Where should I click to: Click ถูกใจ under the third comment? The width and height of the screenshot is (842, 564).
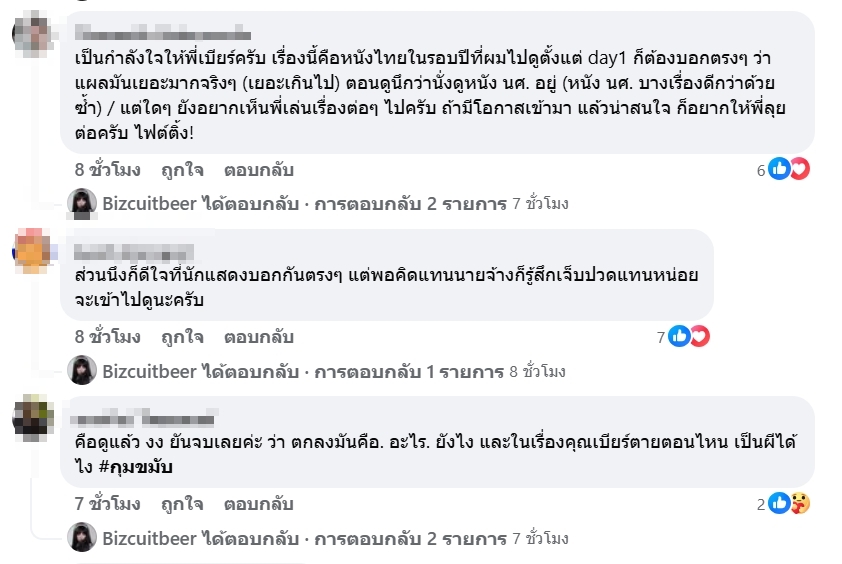click(182, 504)
